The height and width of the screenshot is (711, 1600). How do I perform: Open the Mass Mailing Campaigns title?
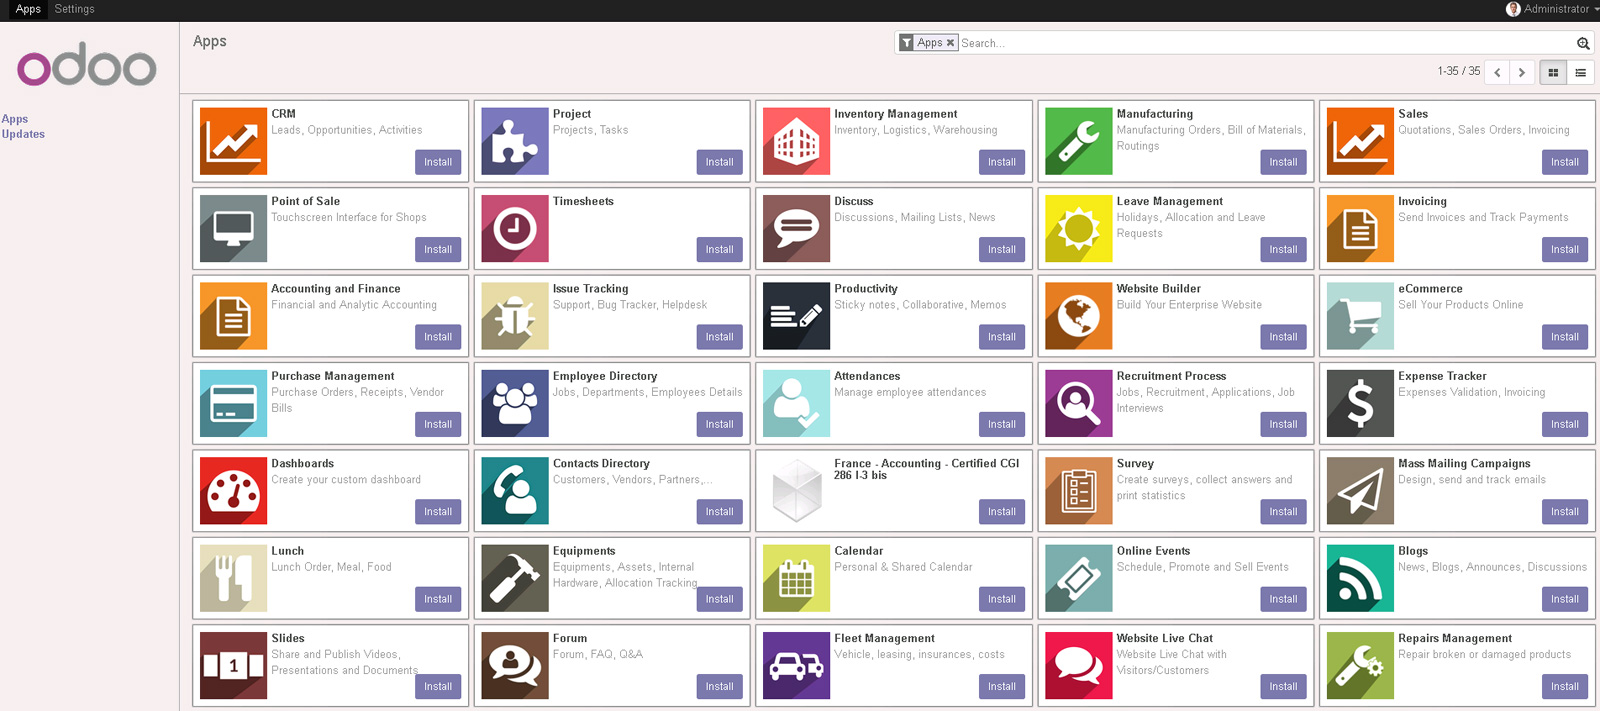click(1464, 464)
